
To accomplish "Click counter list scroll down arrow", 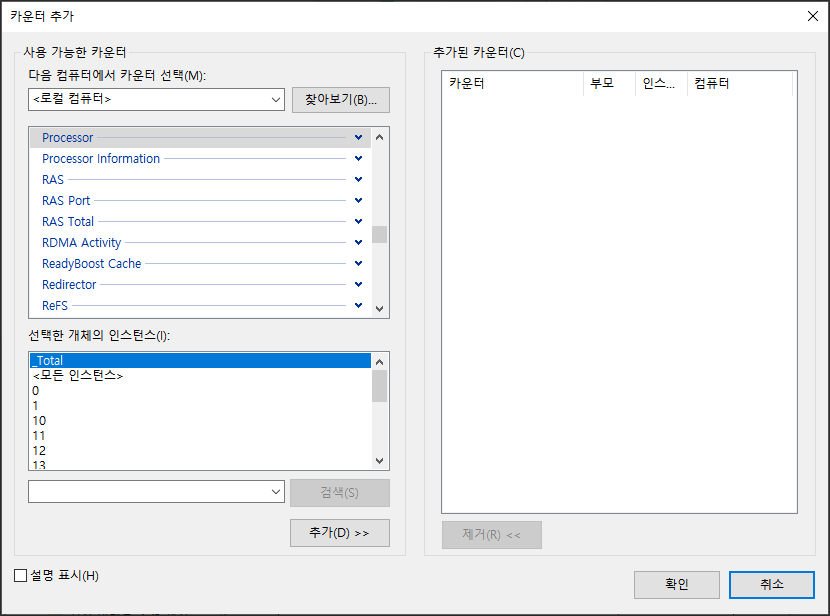I will 379,309.
